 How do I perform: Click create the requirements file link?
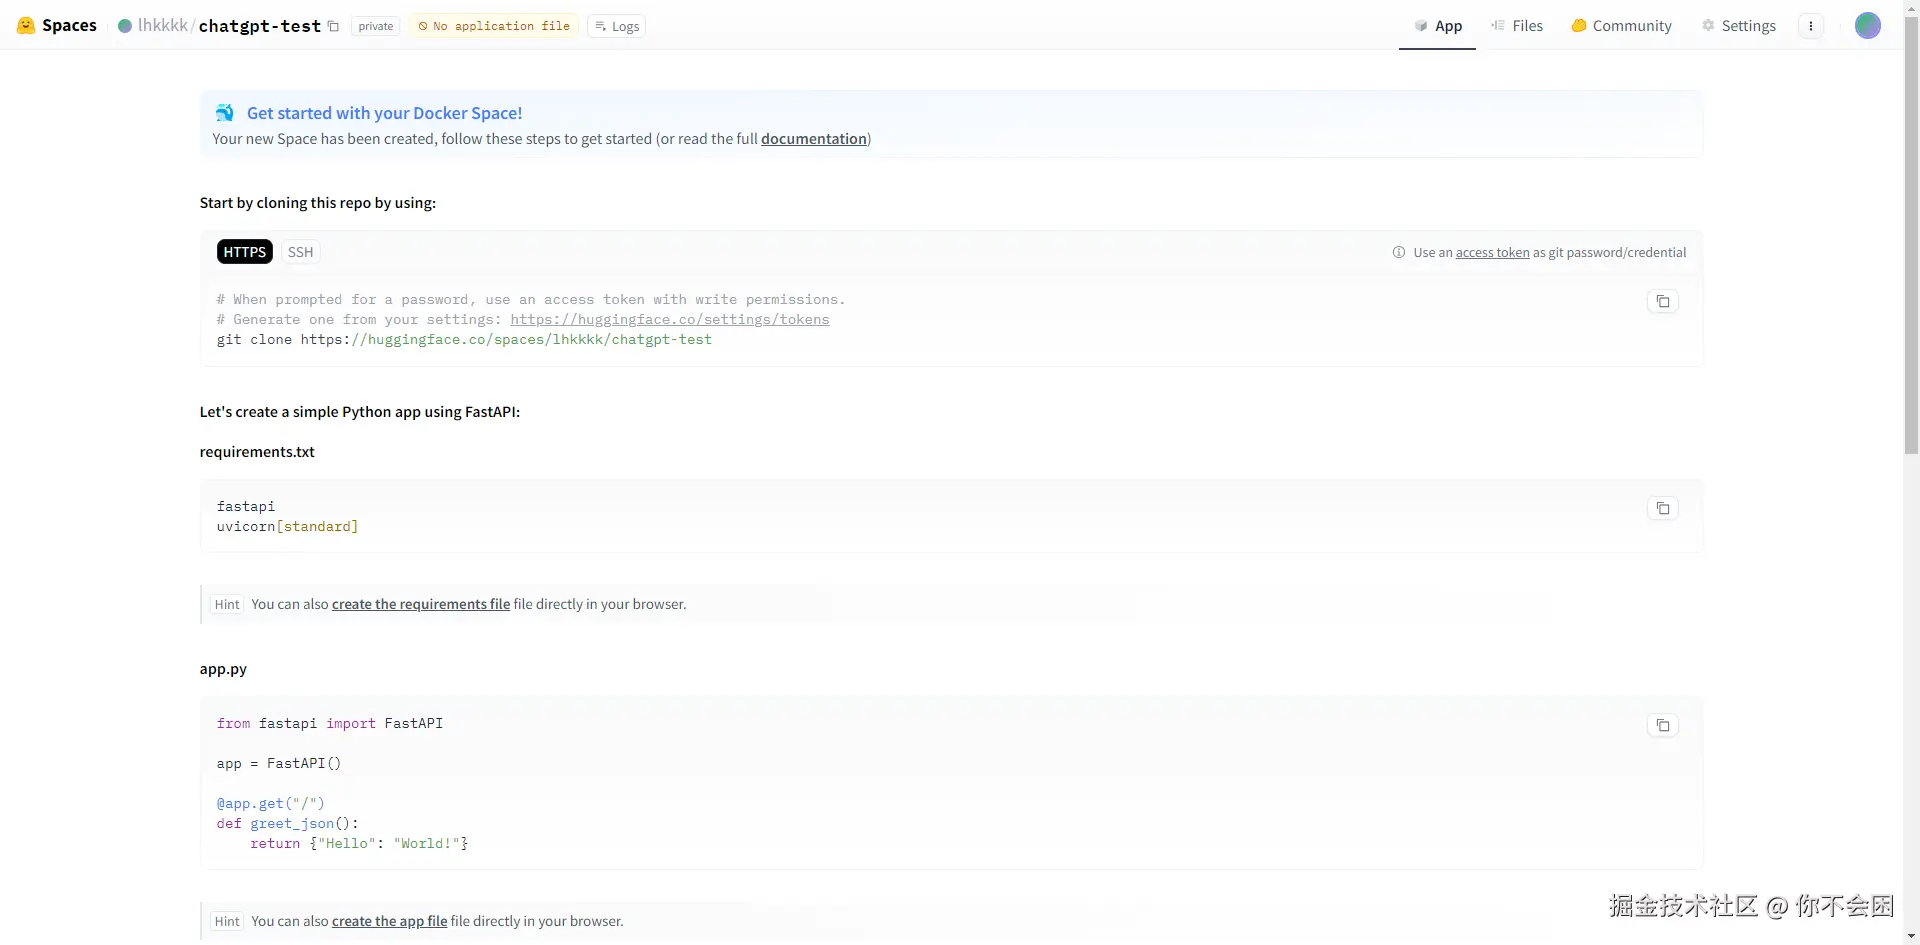(x=421, y=604)
